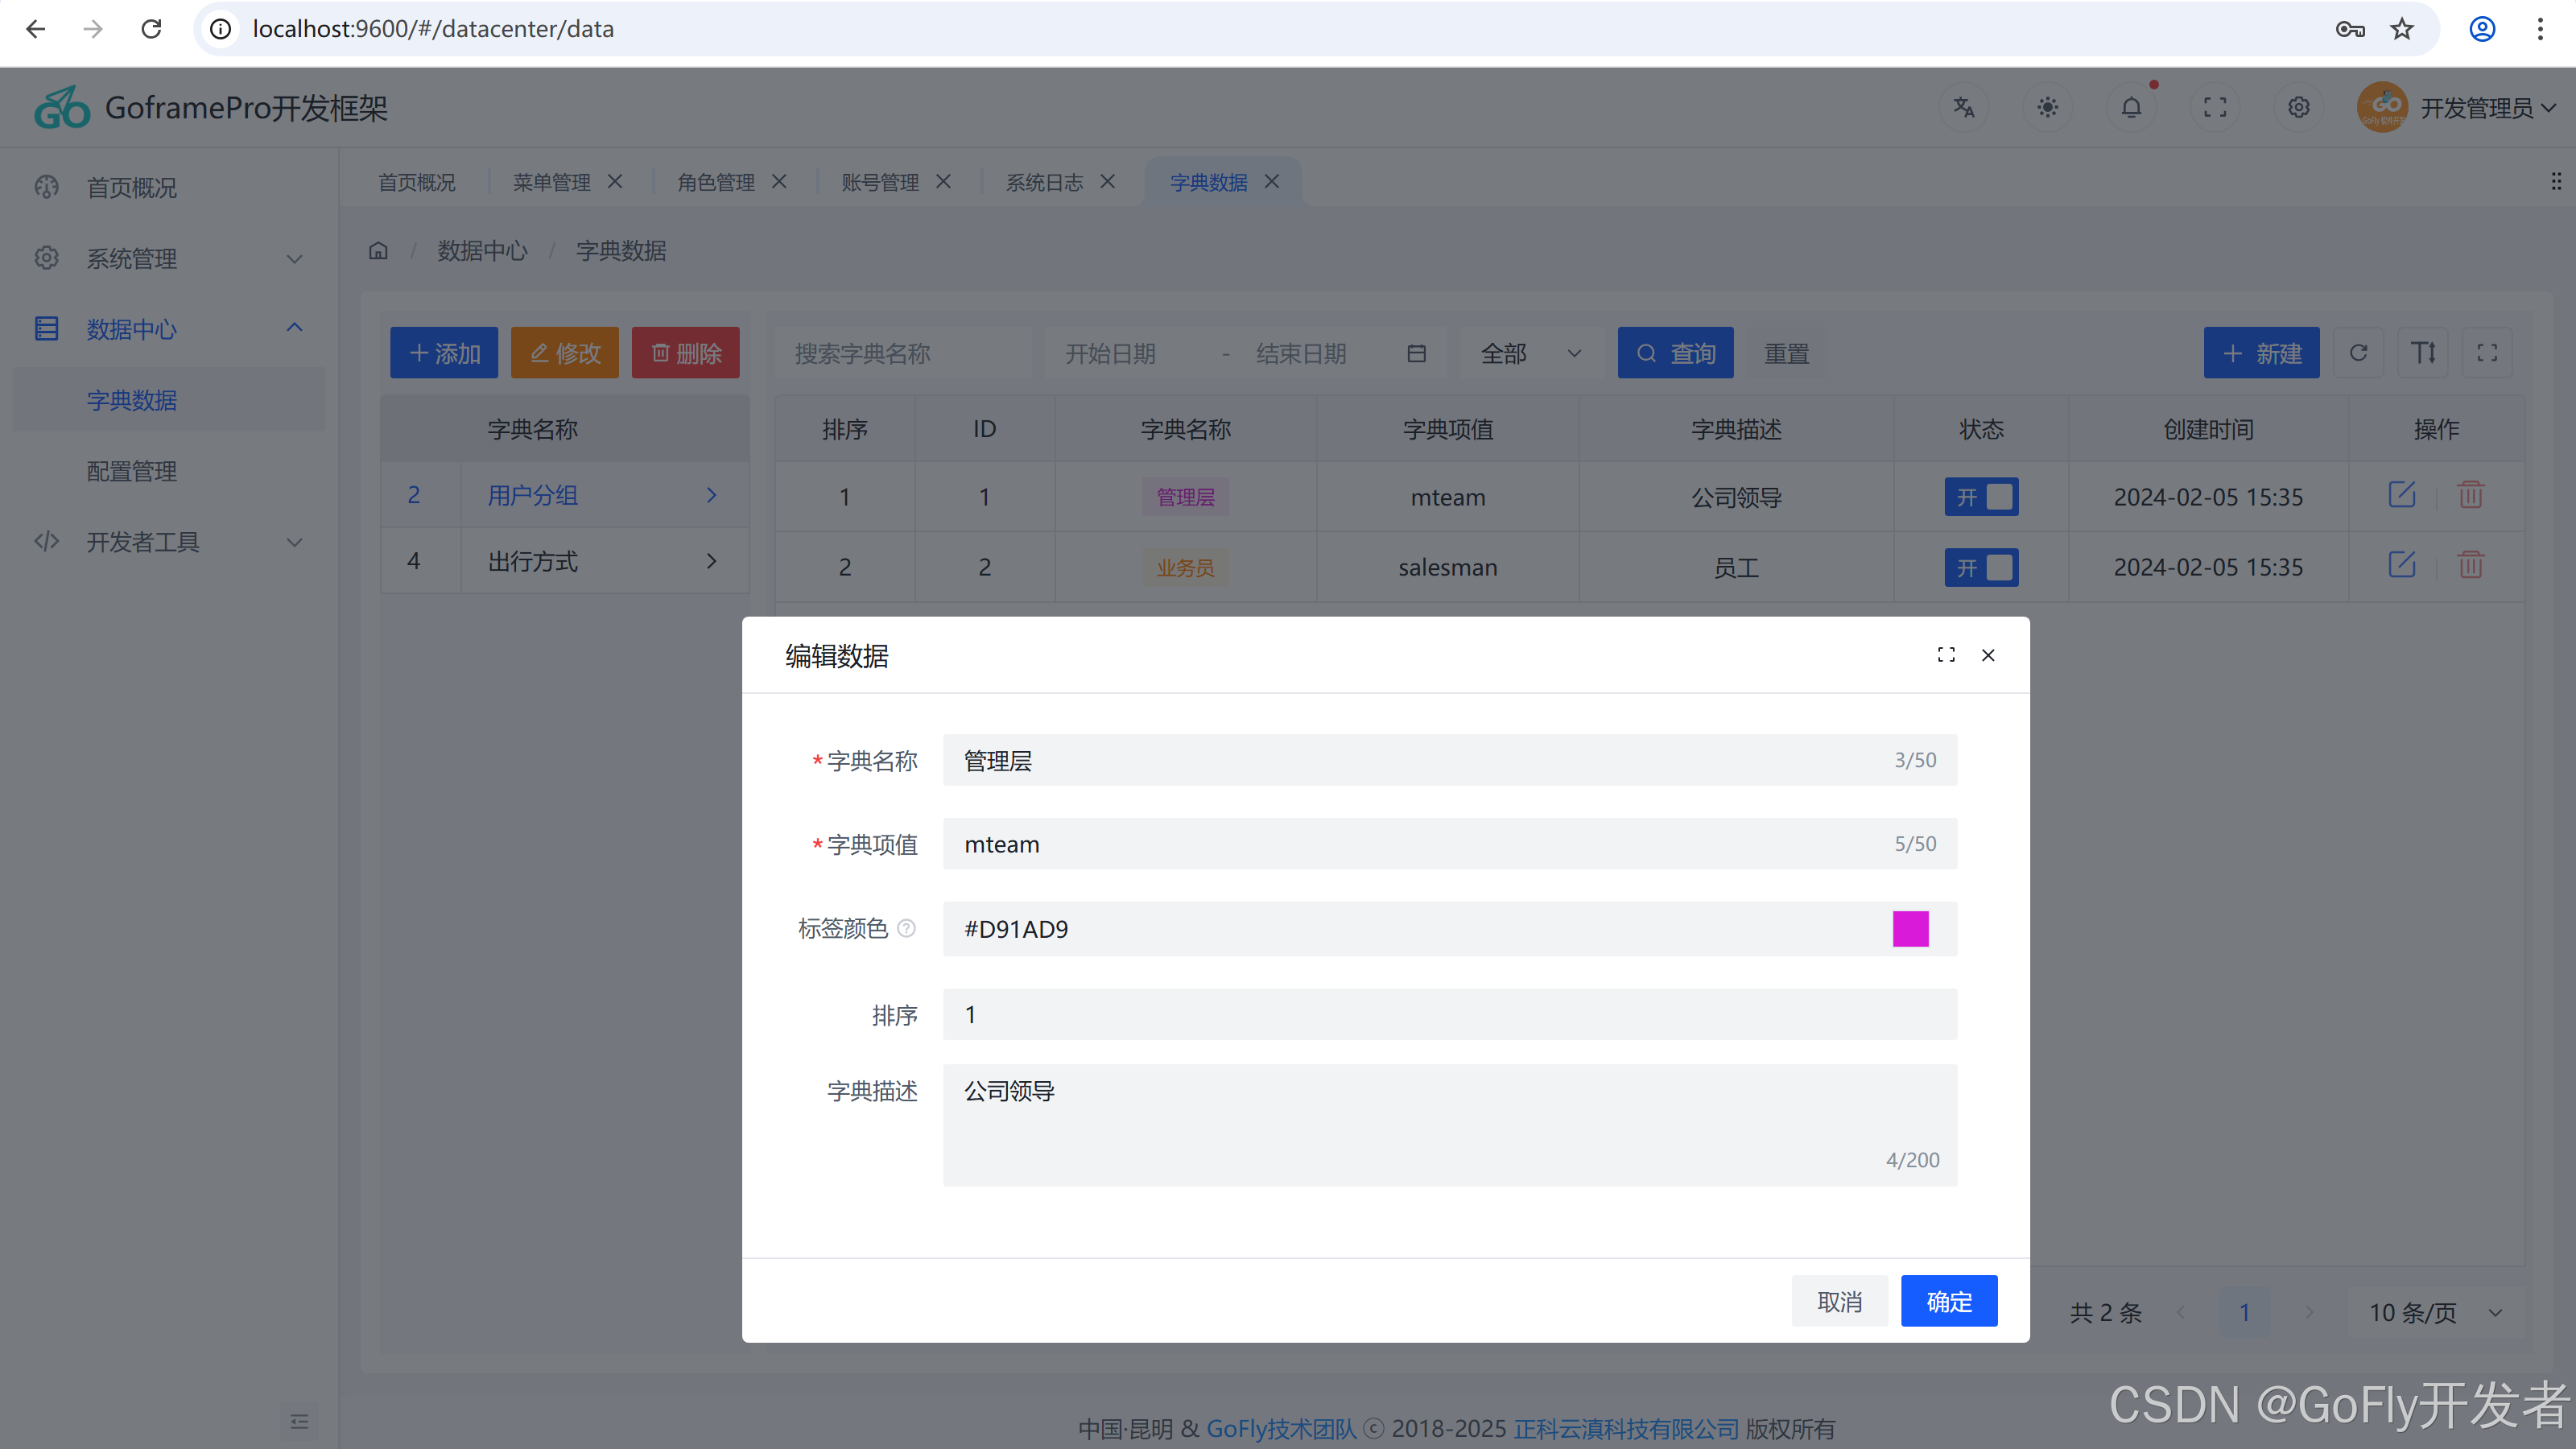Click the theme mode icon in the header
Screen dimensions: 2576x1449
2048,107
